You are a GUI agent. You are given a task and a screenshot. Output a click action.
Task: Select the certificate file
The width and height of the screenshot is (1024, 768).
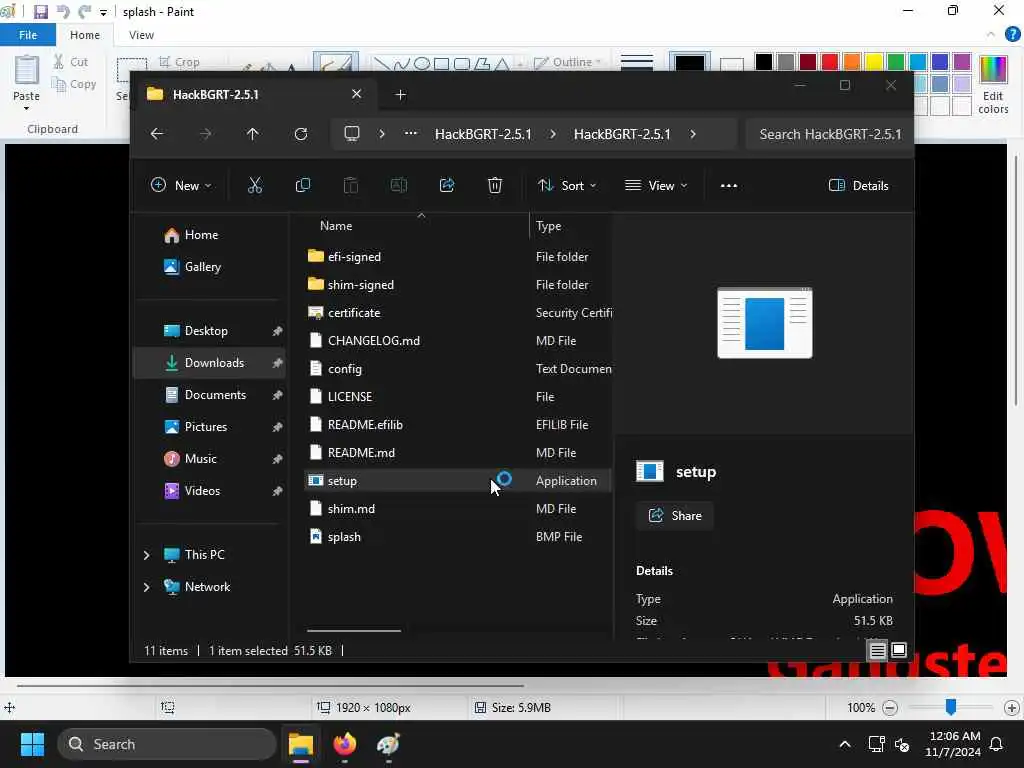[x=457, y=313]
